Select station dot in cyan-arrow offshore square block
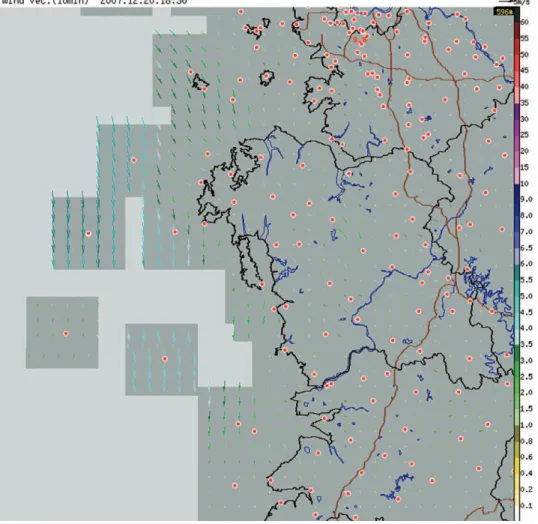Screen dimensions: 538x524 pyautogui.click(x=165, y=359)
